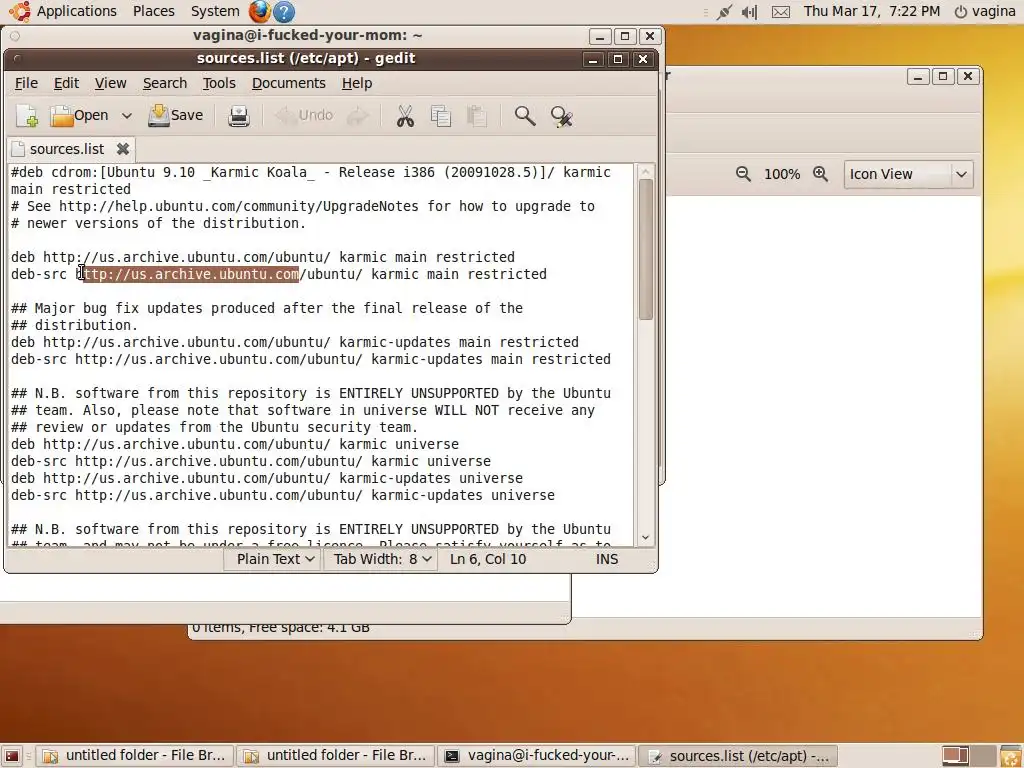Click the Open file button in gedit
Image resolution: width=1024 pixels, height=768 pixels.
[x=79, y=116]
